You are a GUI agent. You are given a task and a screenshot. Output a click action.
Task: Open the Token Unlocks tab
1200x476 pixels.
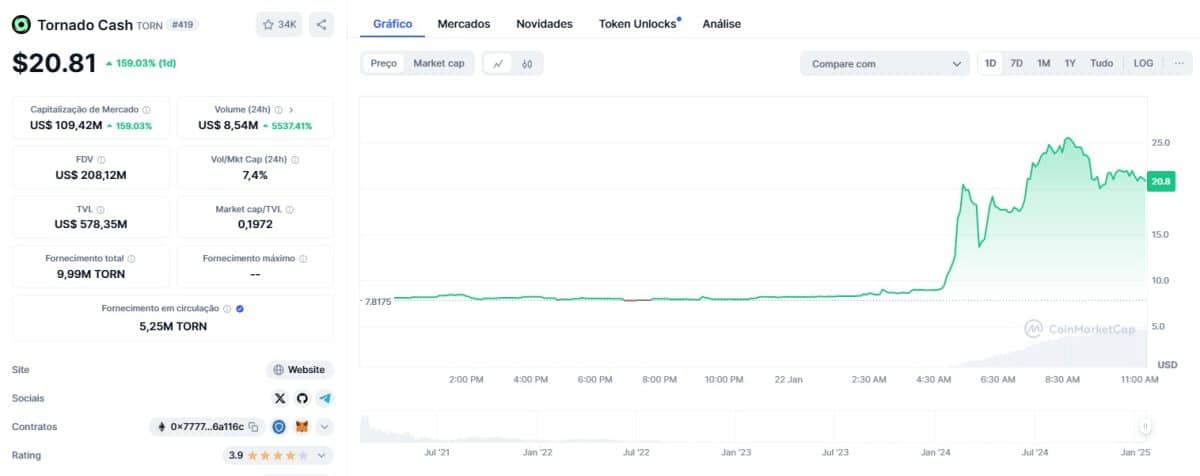[639, 23]
